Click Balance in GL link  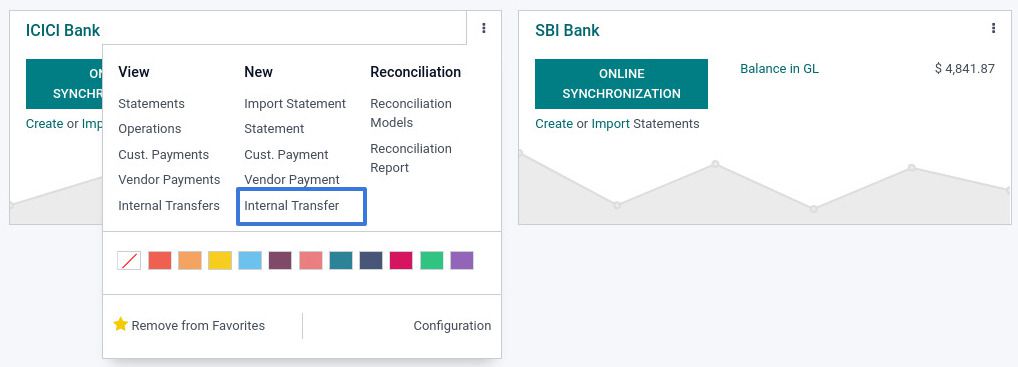click(779, 69)
